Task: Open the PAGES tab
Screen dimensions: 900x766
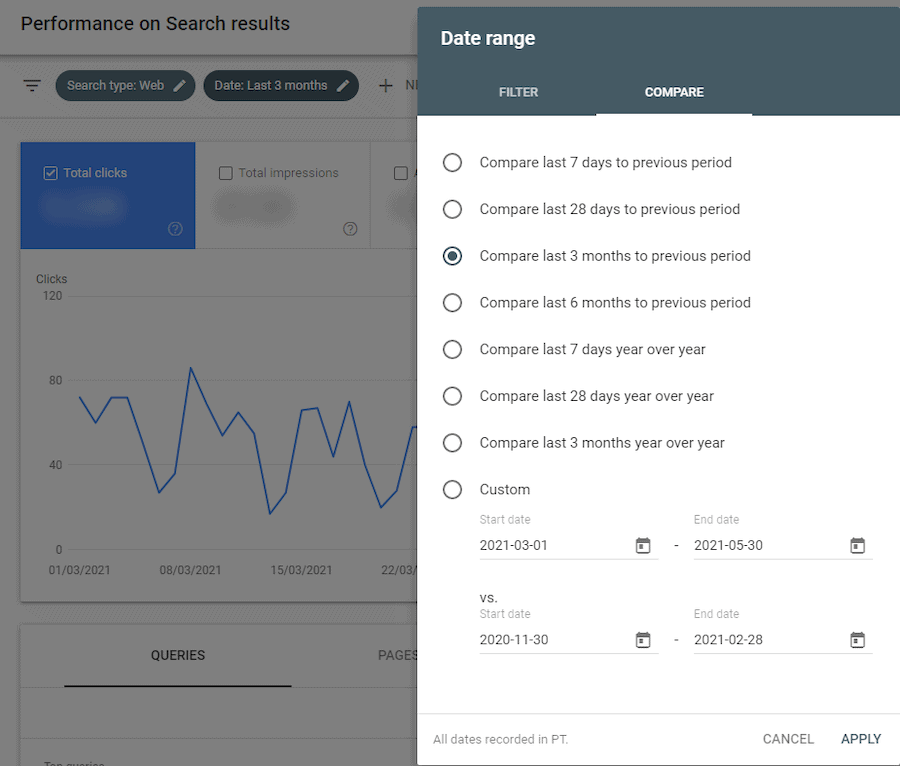Action: [x=398, y=655]
